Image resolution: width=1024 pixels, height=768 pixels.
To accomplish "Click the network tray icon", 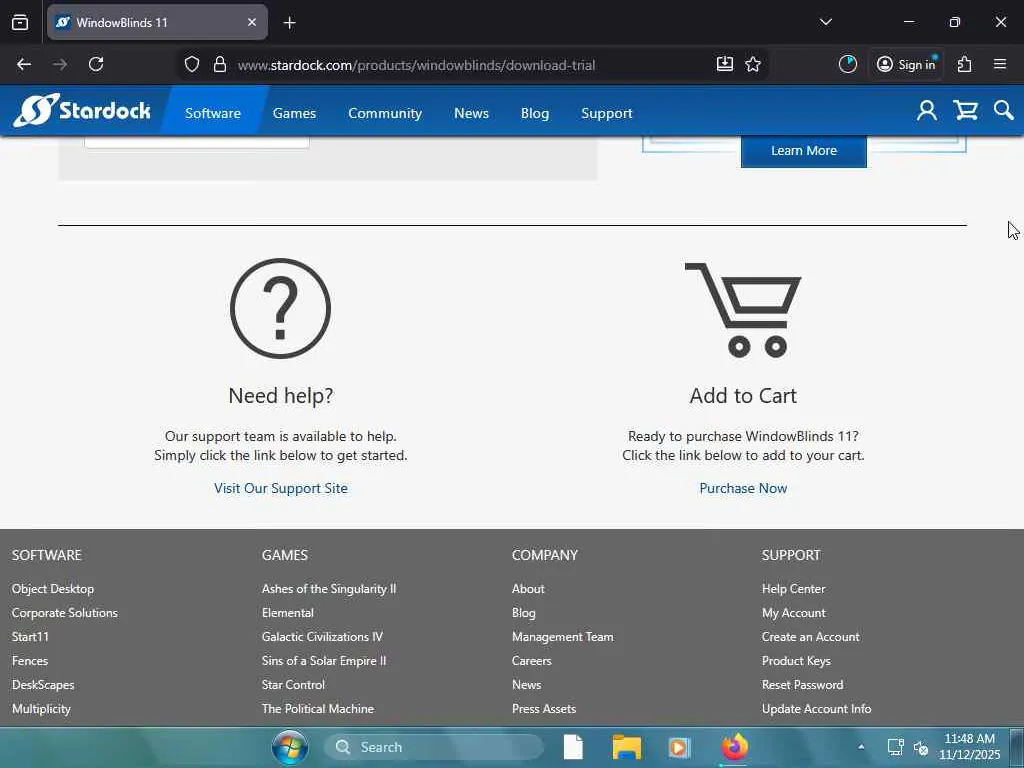I will pos(895,746).
